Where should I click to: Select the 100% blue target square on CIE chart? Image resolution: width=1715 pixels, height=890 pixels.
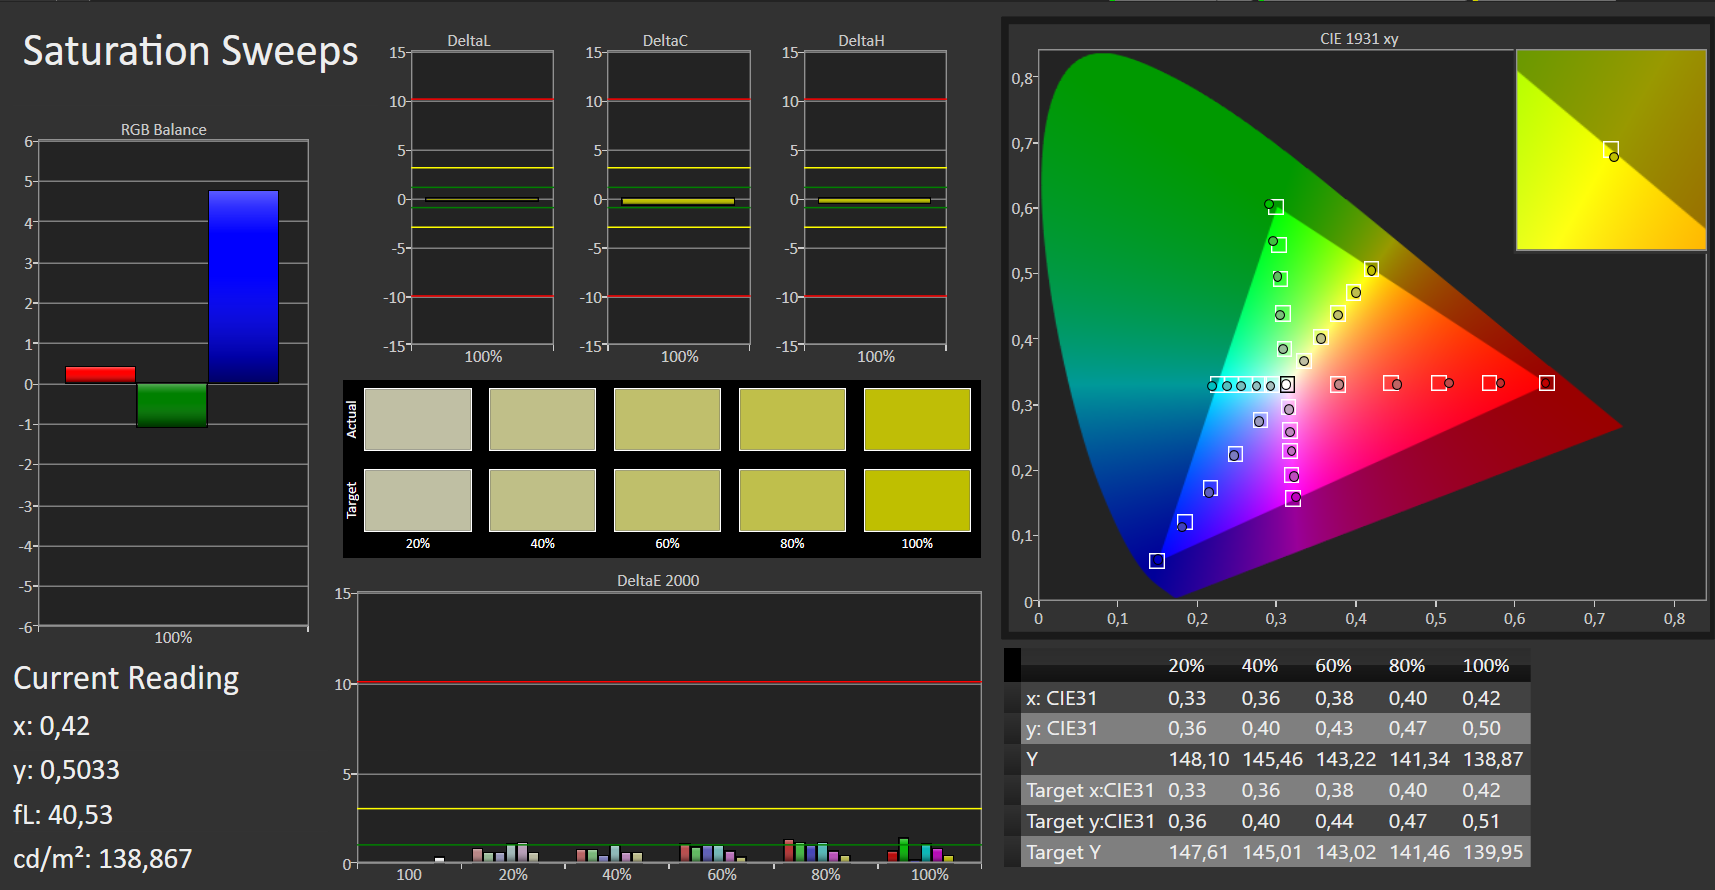[x=1157, y=561]
